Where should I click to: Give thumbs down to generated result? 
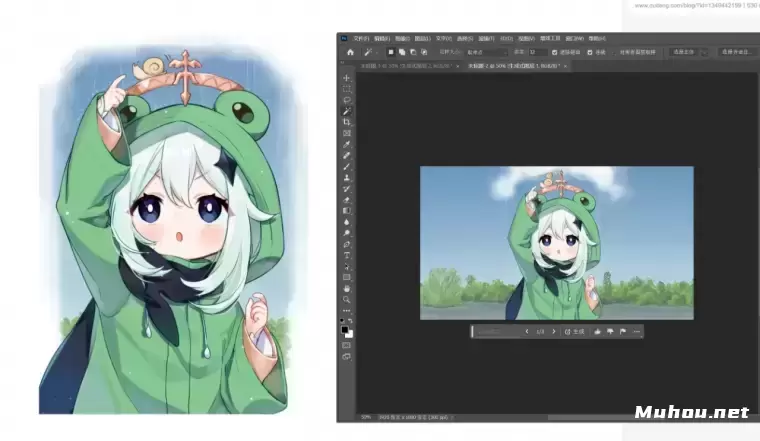pos(610,332)
